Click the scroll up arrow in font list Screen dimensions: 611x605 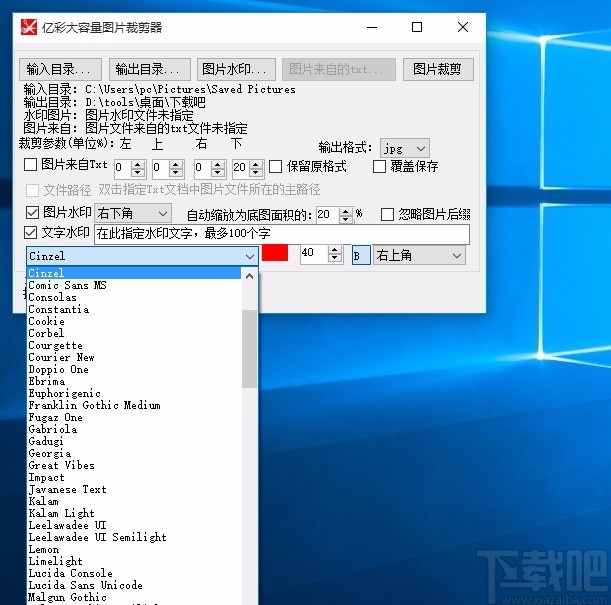(250, 276)
